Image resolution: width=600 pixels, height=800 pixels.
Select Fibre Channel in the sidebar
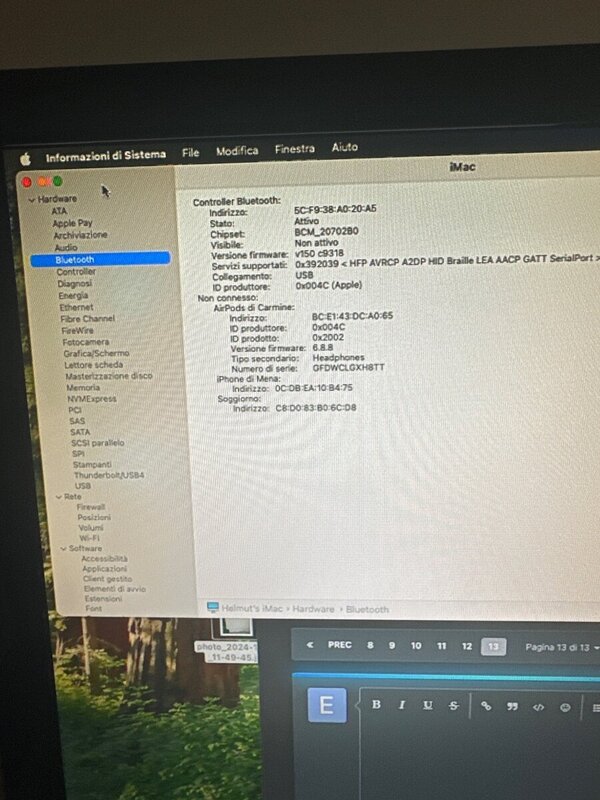[87, 318]
